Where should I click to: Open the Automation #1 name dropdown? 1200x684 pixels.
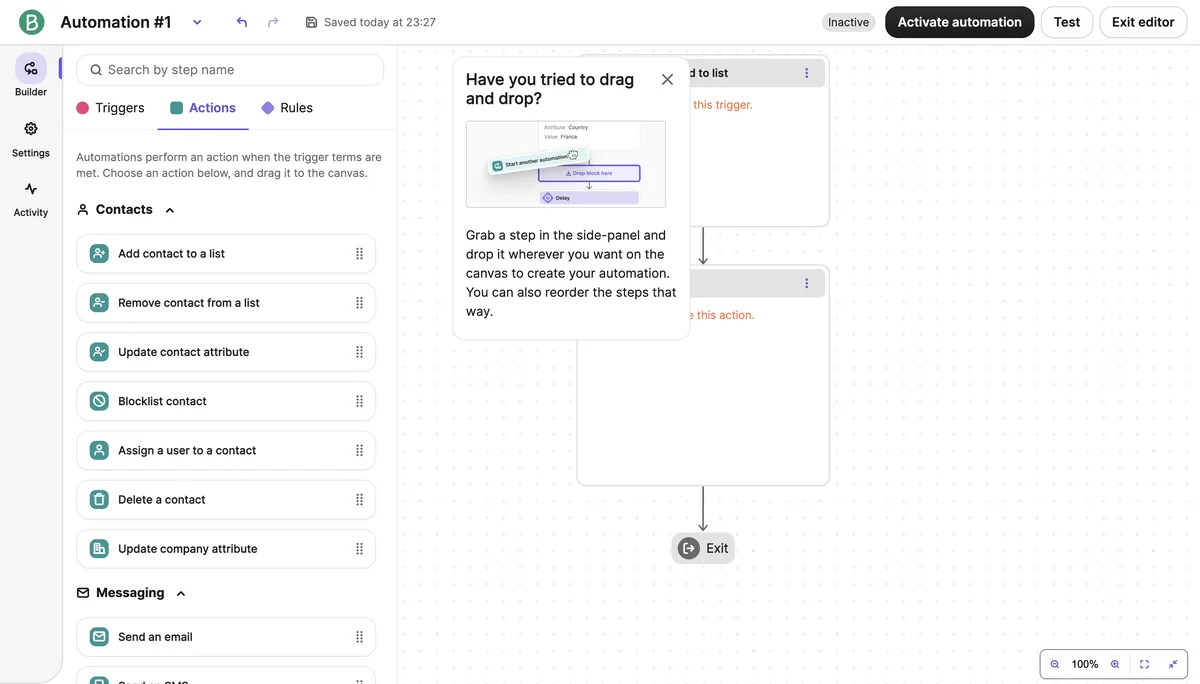(197, 22)
